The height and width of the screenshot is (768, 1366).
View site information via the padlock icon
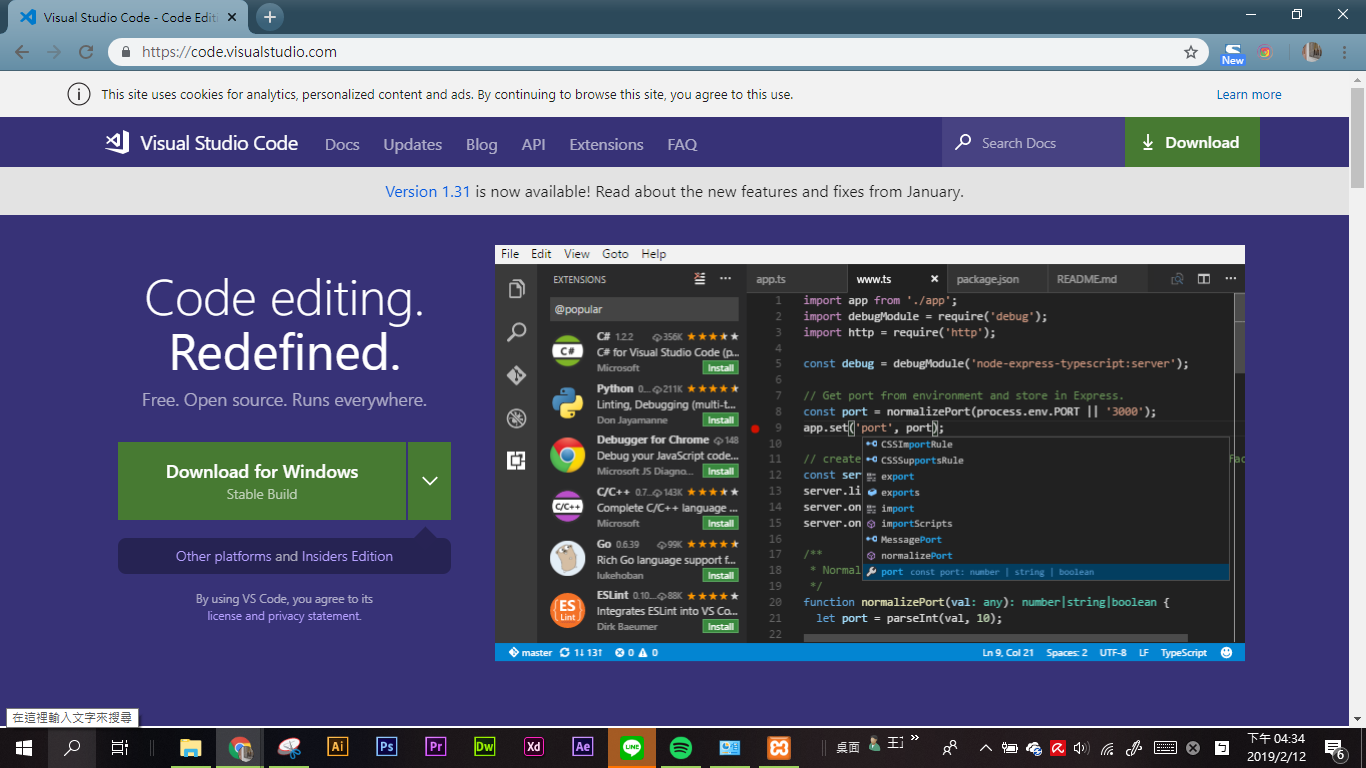coord(126,52)
